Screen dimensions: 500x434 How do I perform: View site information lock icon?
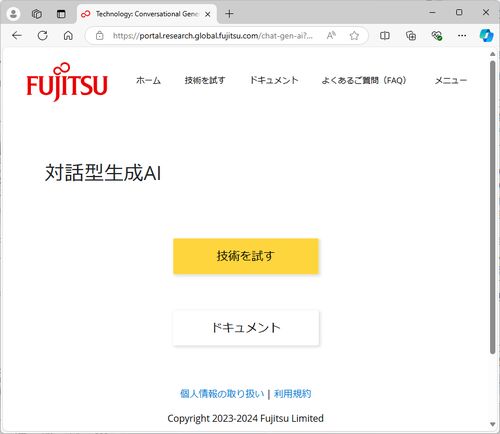99,35
